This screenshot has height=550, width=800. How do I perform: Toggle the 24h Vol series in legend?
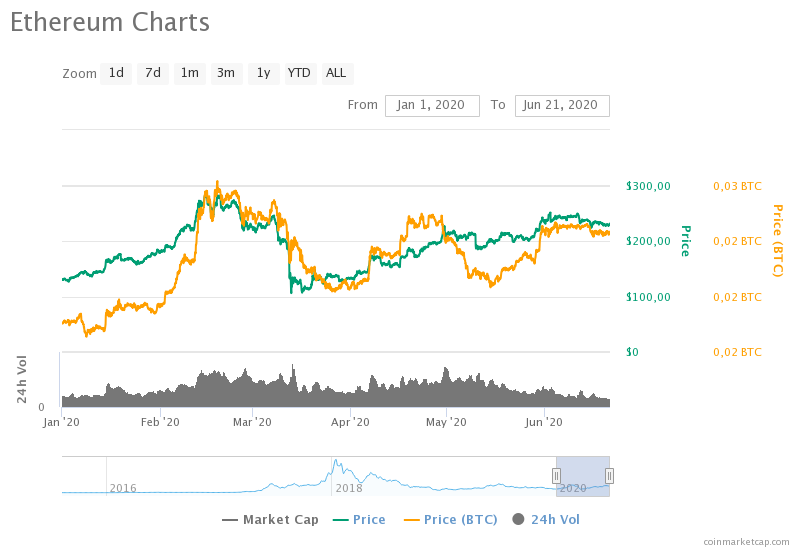point(546,520)
